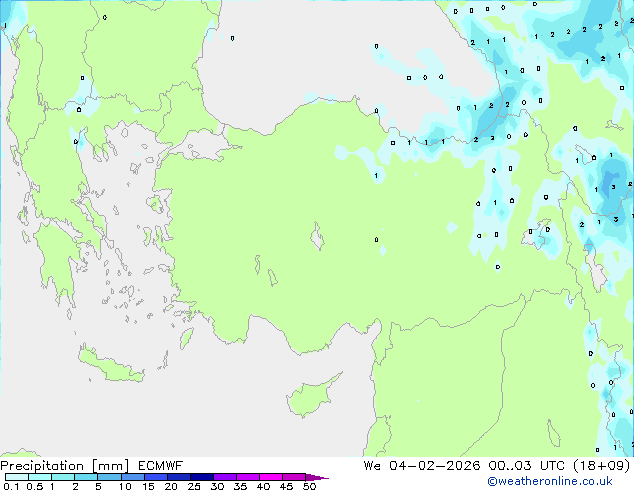This screenshot has width=634, height=490.
Task: Click the legend label "25"
Action: 194,486
